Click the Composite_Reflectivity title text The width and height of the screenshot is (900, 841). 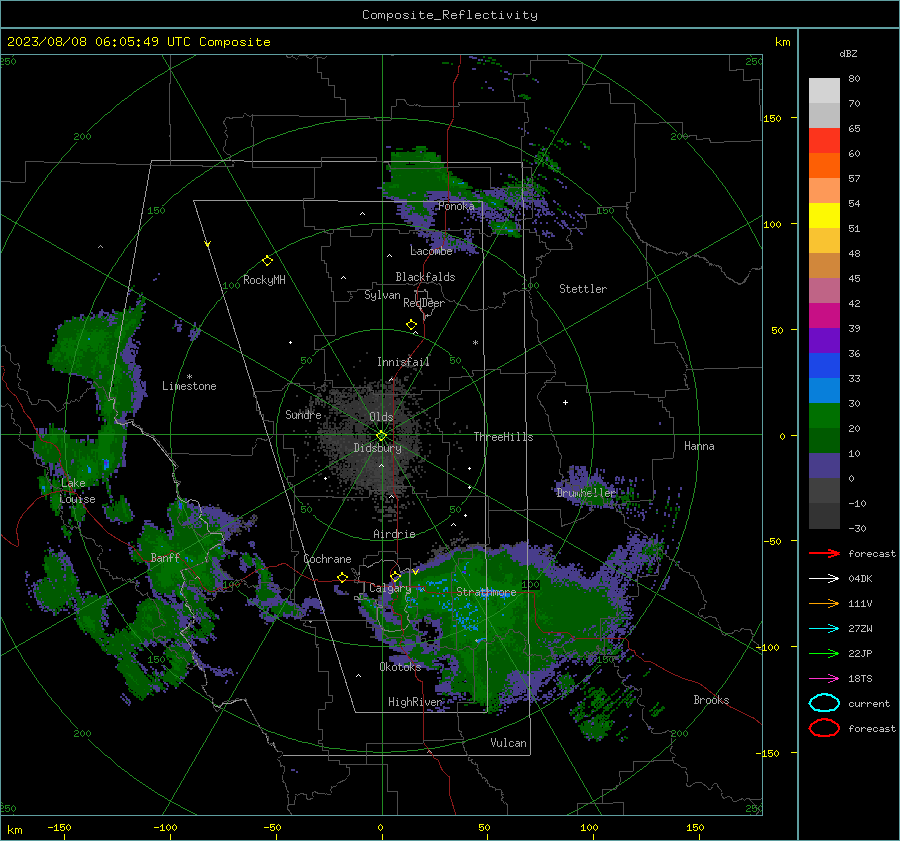[x=450, y=15]
